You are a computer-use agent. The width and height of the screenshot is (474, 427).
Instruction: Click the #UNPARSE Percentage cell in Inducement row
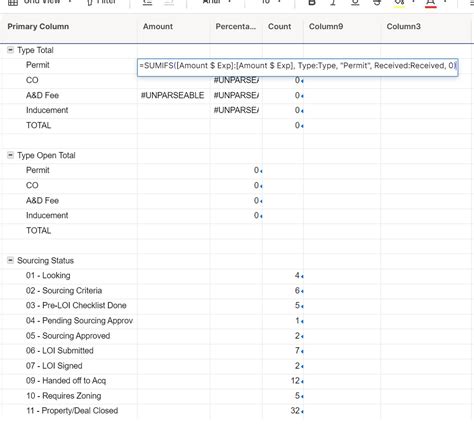pos(236,110)
